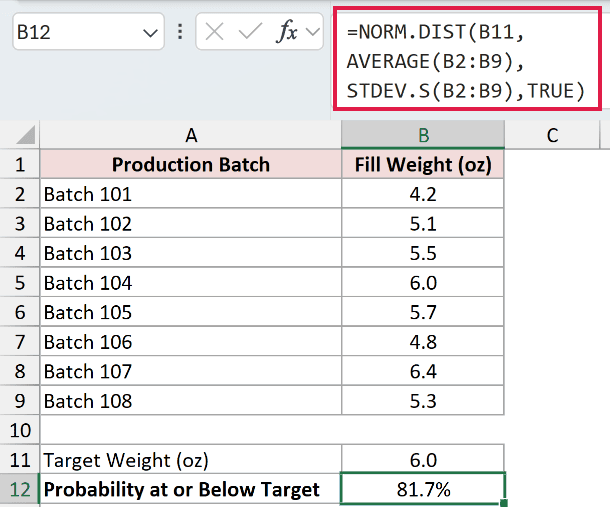610x507 pixels.
Task: Click the Name Box showing B12
Action: (88, 32)
